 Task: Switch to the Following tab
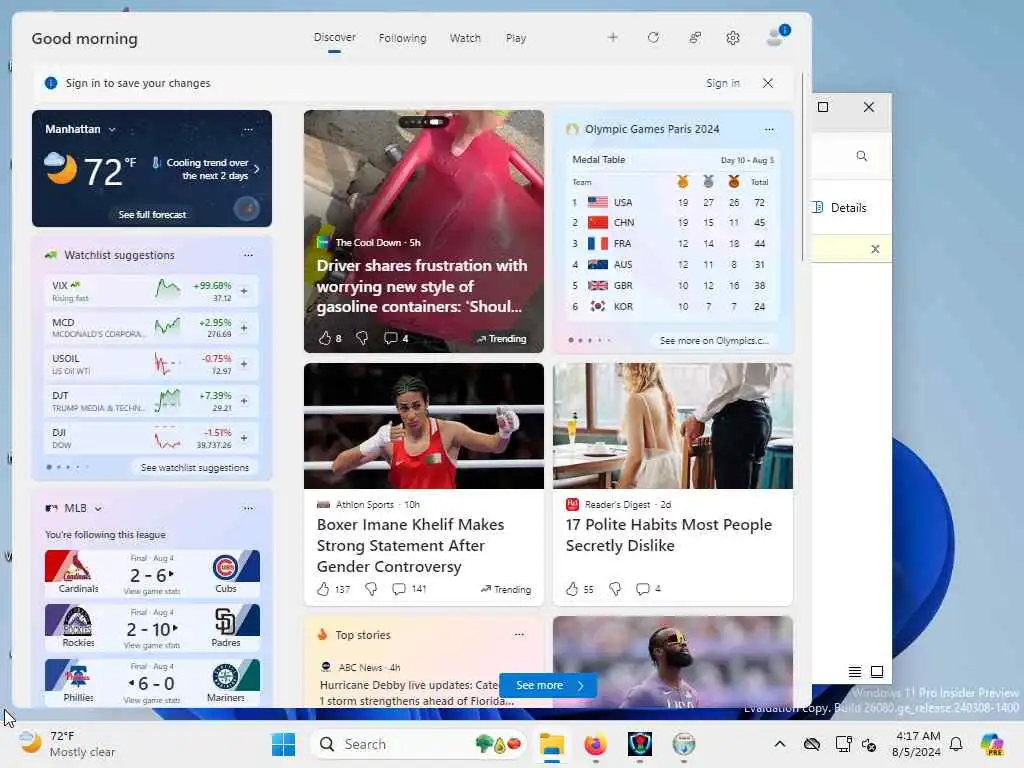pos(402,38)
